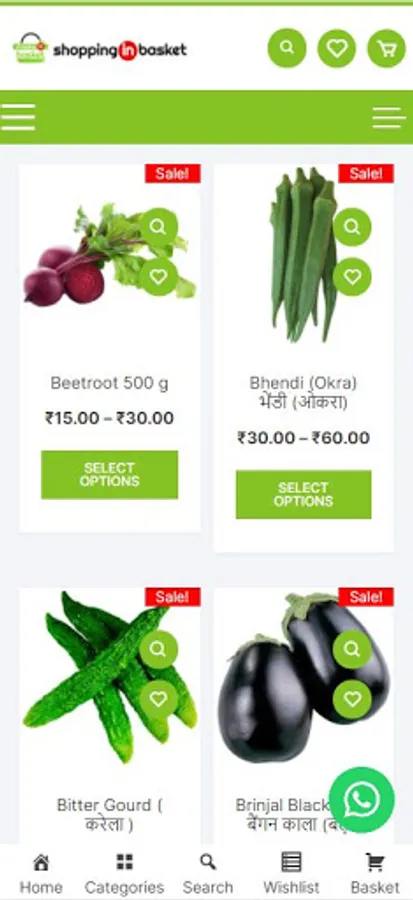Quick view Bitter Gourd magnifier icon
413x900 pixels.
(158, 649)
